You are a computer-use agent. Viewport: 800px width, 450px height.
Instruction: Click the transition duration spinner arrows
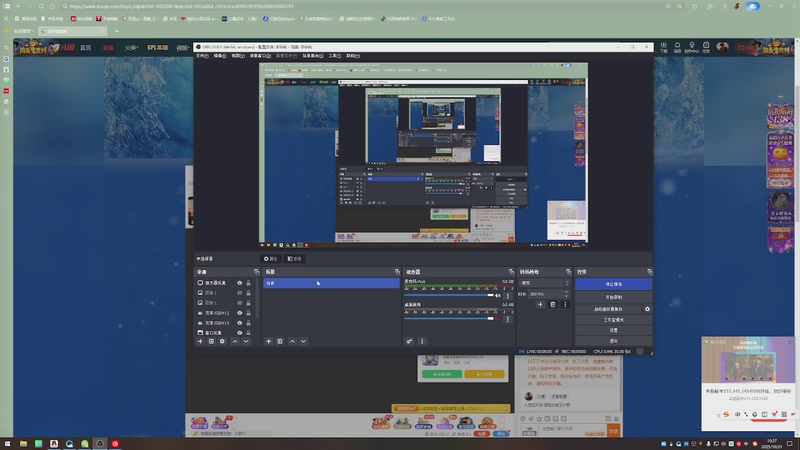click(566, 294)
